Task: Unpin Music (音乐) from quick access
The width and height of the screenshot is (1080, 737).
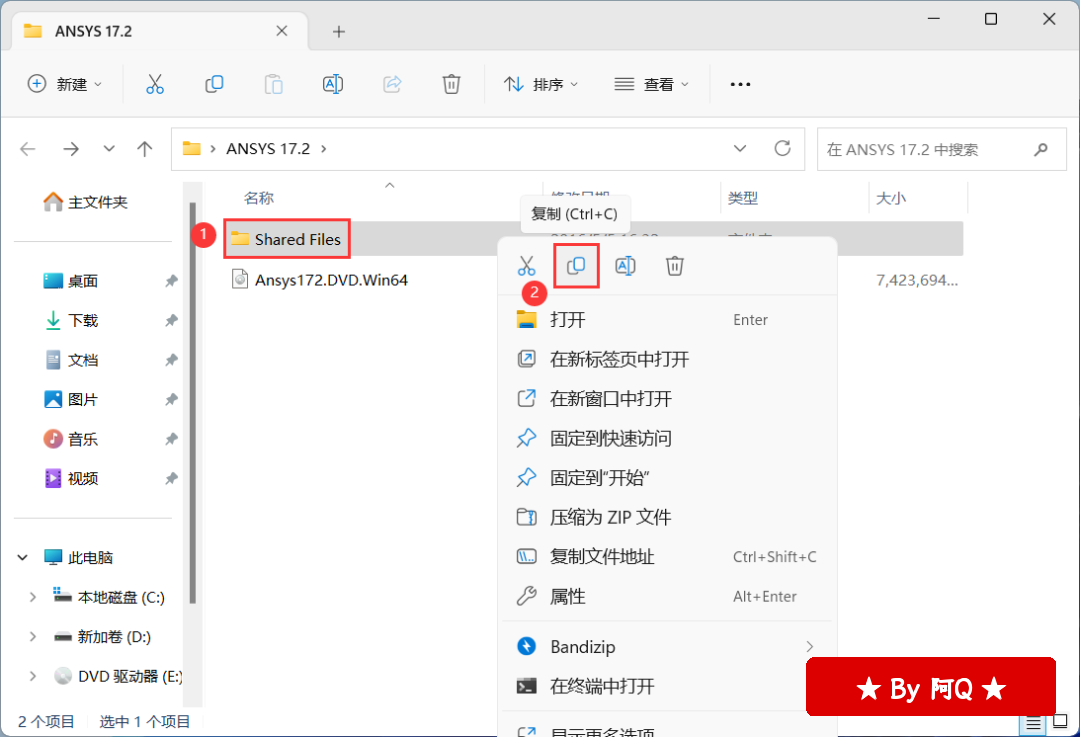Action: [172, 439]
